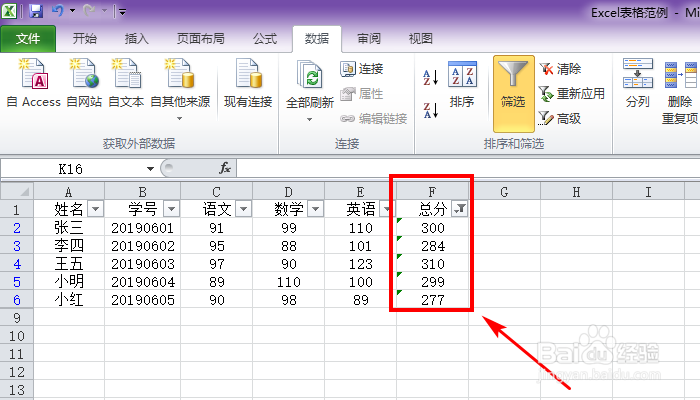Click 清除 to clear the filter
Screen dimensions: 700x400
tap(561, 69)
